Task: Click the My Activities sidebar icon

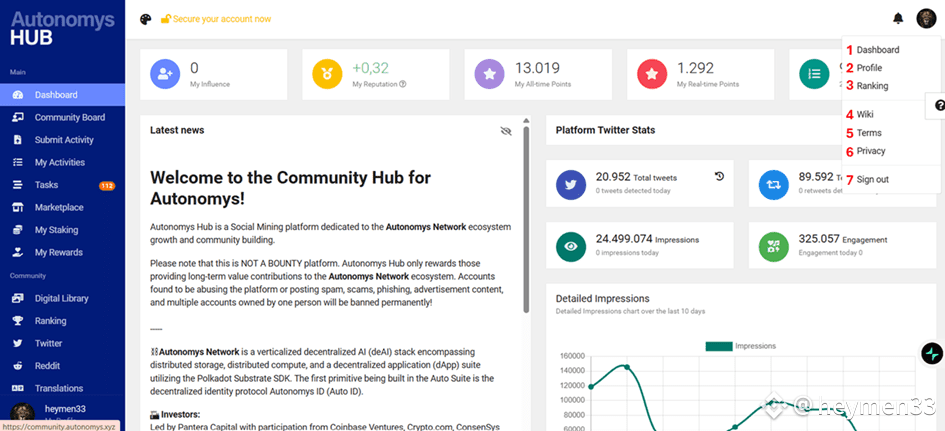Action: 17,162
